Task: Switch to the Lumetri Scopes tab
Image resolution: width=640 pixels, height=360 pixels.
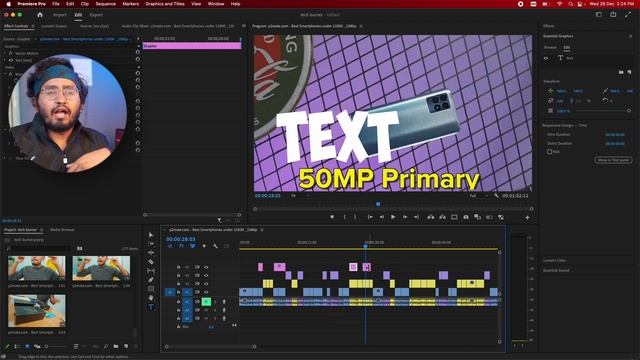Action: (54, 26)
